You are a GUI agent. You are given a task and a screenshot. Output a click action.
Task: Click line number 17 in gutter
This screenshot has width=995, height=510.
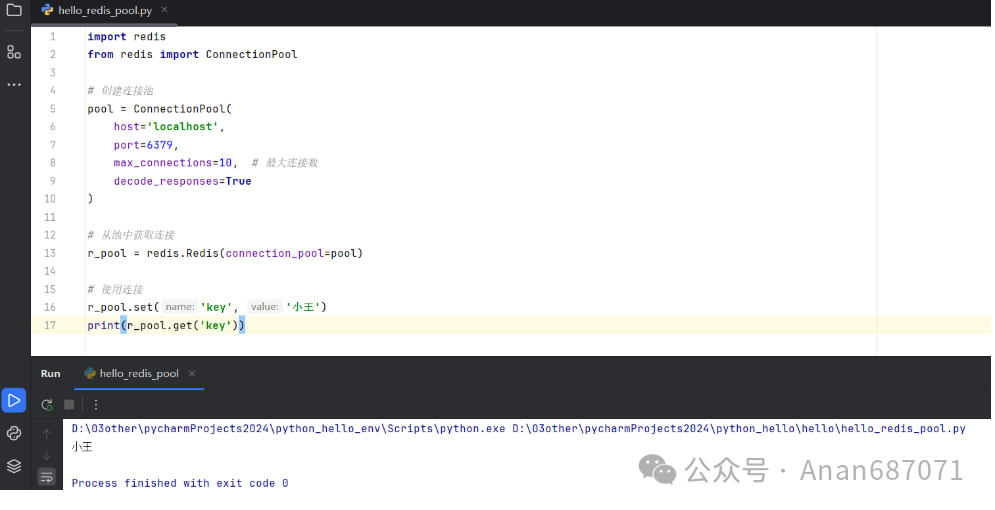pos(50,325)
